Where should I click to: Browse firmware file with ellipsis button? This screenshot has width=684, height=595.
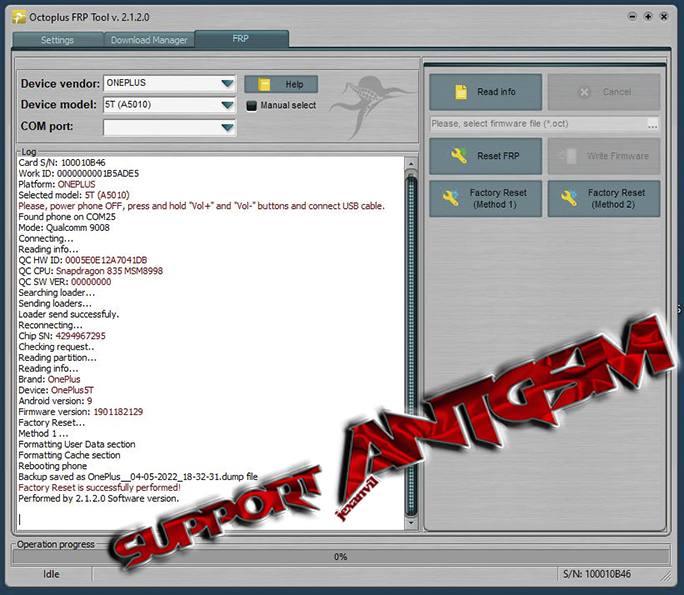tap(653, 124)
